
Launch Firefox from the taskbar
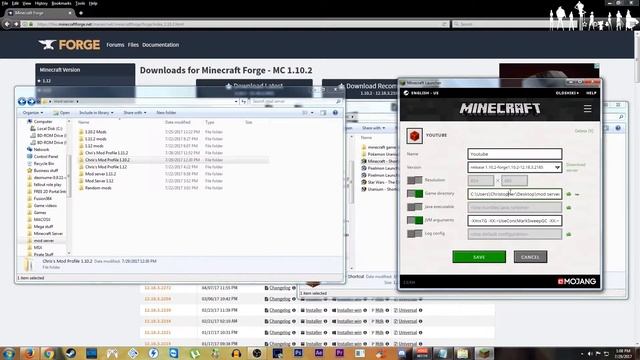coord(29,353)
